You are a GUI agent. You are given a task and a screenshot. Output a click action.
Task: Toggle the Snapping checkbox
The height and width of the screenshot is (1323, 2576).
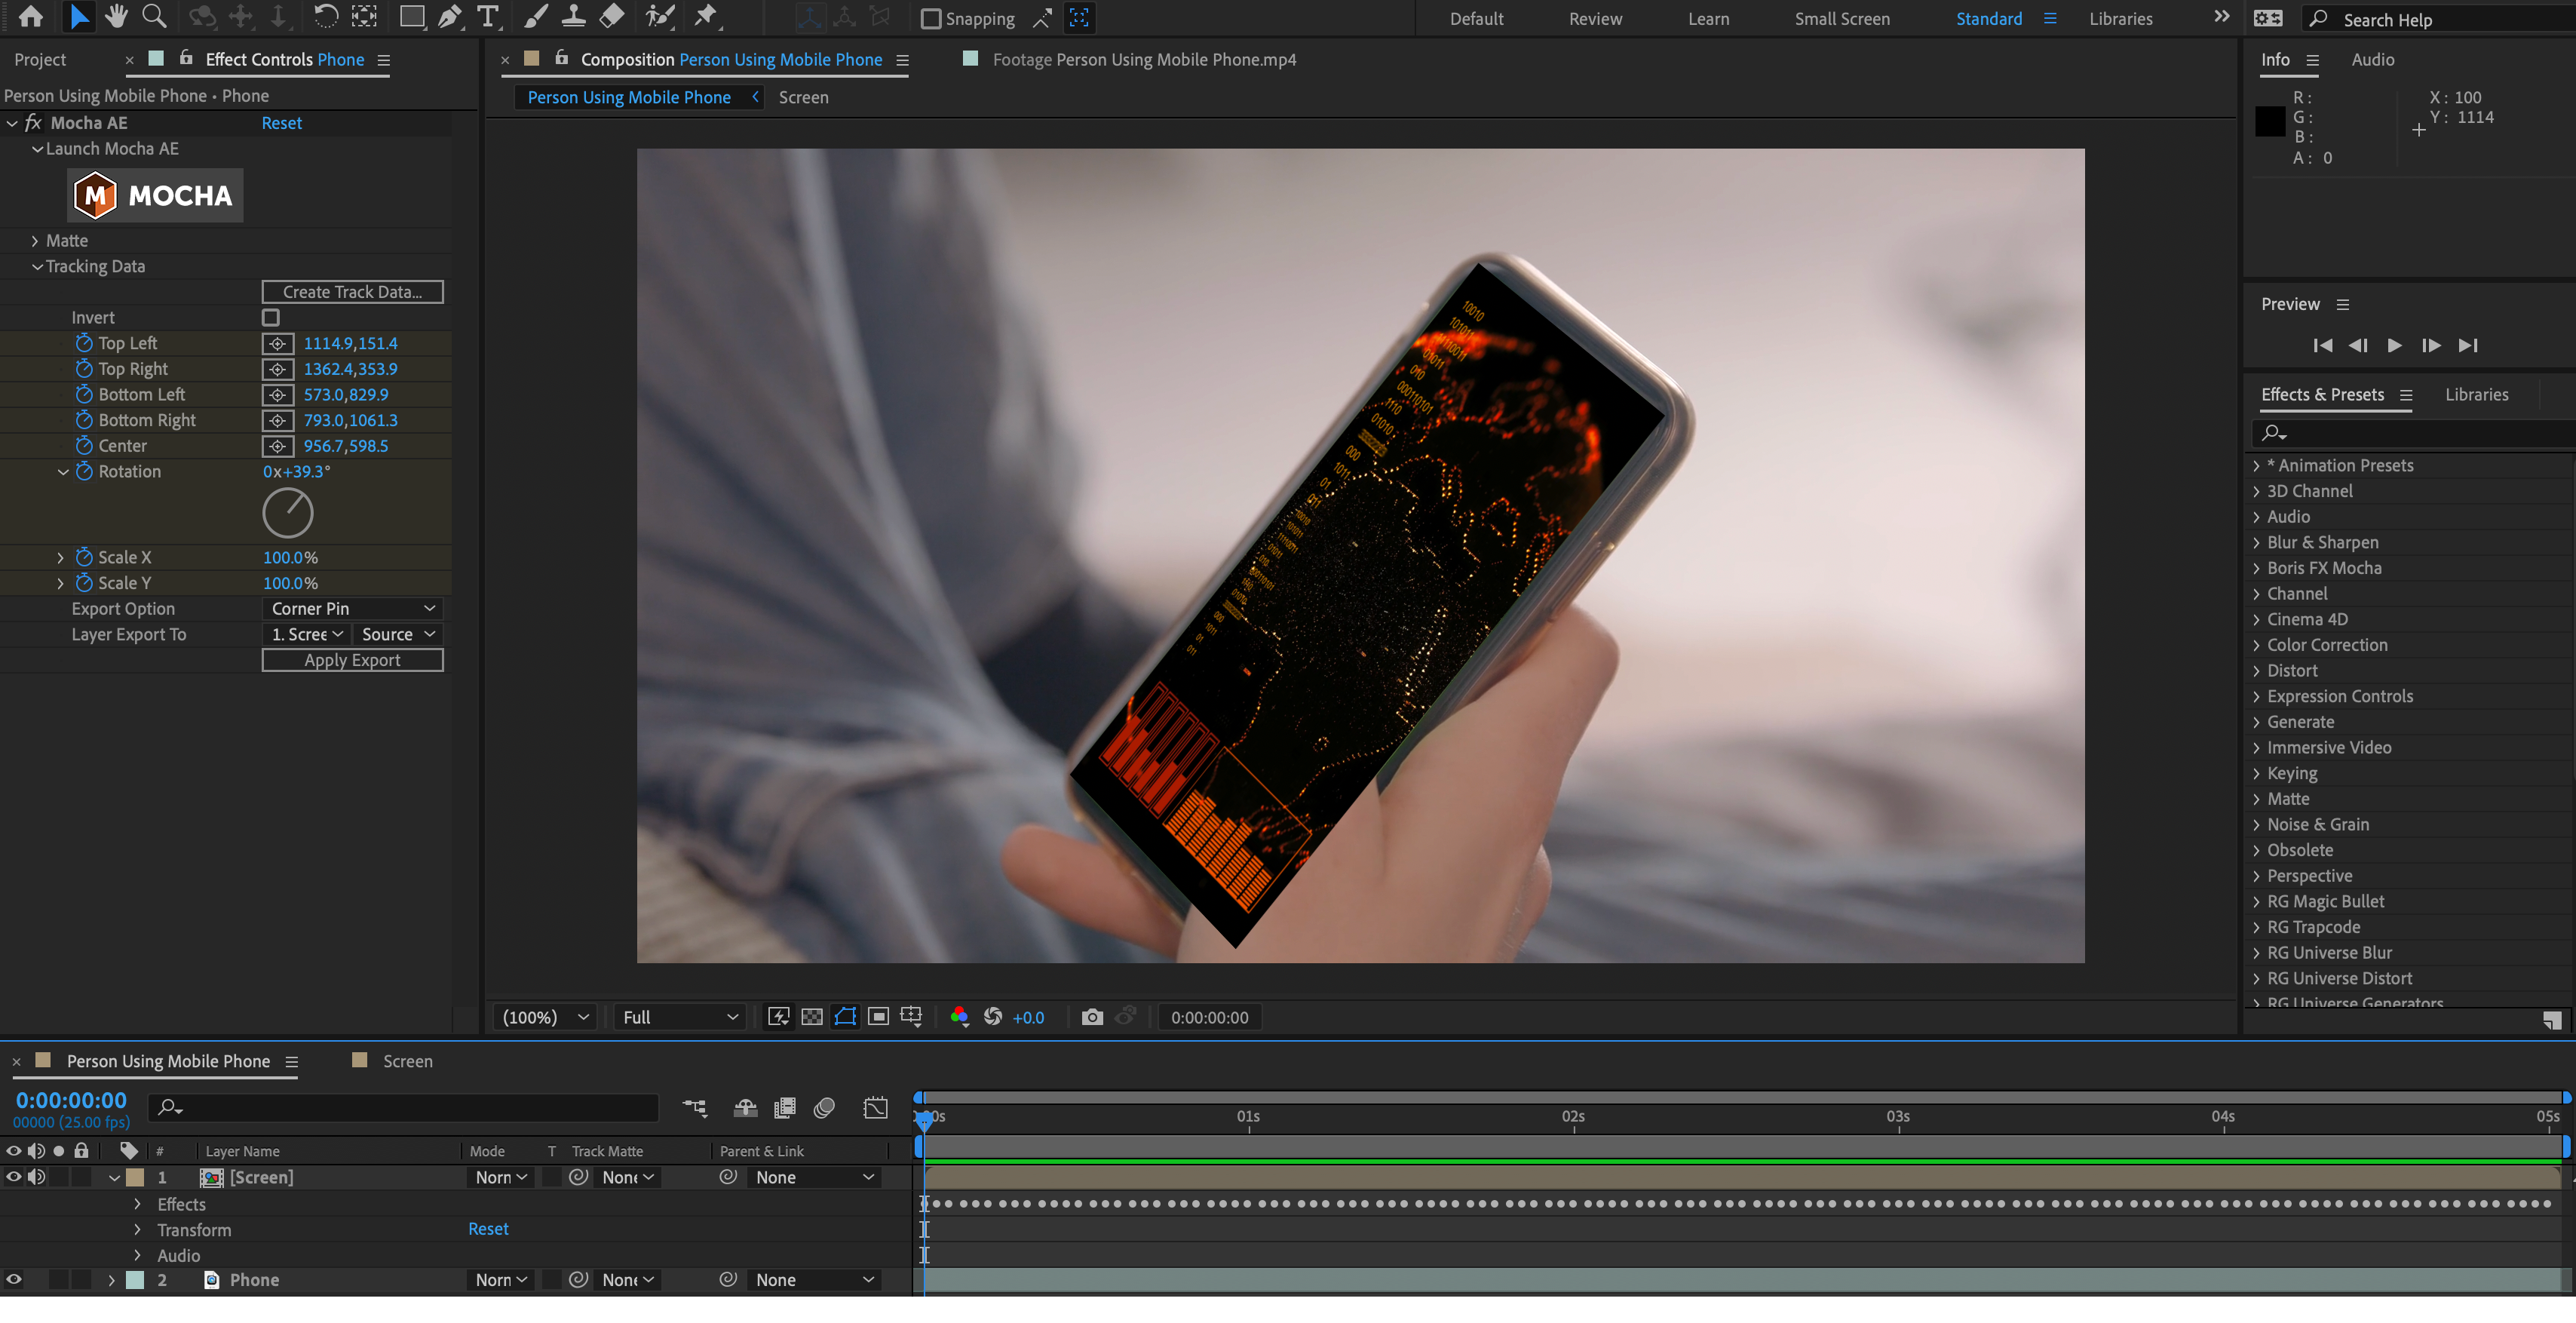pos(931,18)
